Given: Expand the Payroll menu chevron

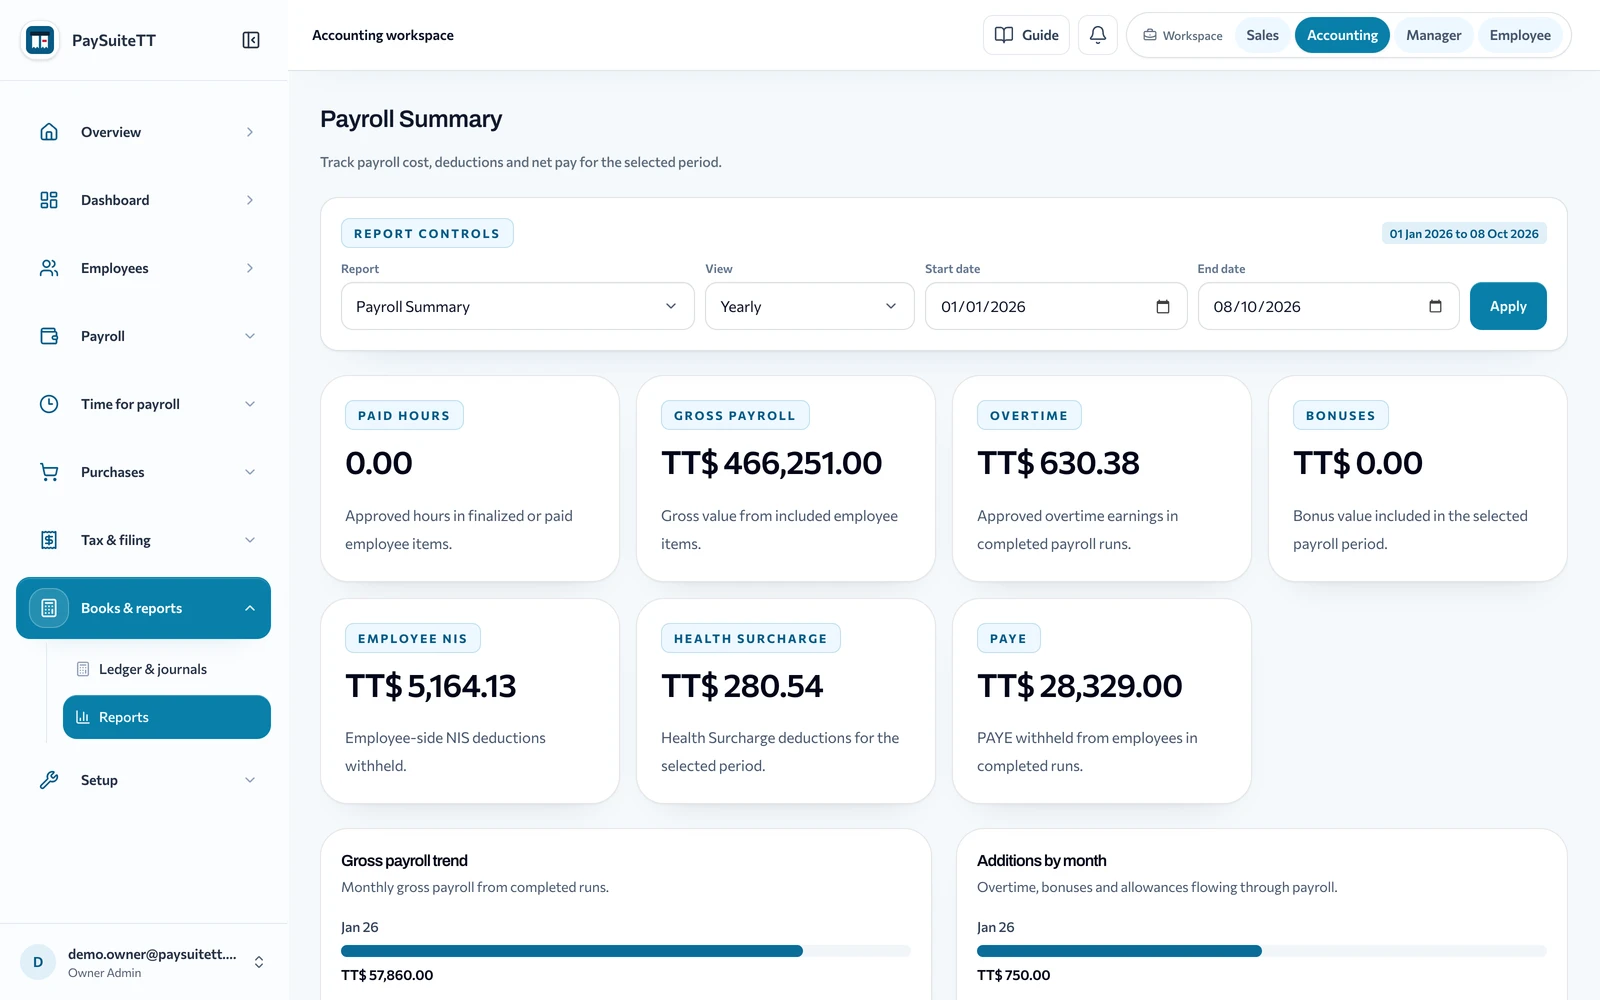Looking at the screenshot, I should tap(250, 336).
